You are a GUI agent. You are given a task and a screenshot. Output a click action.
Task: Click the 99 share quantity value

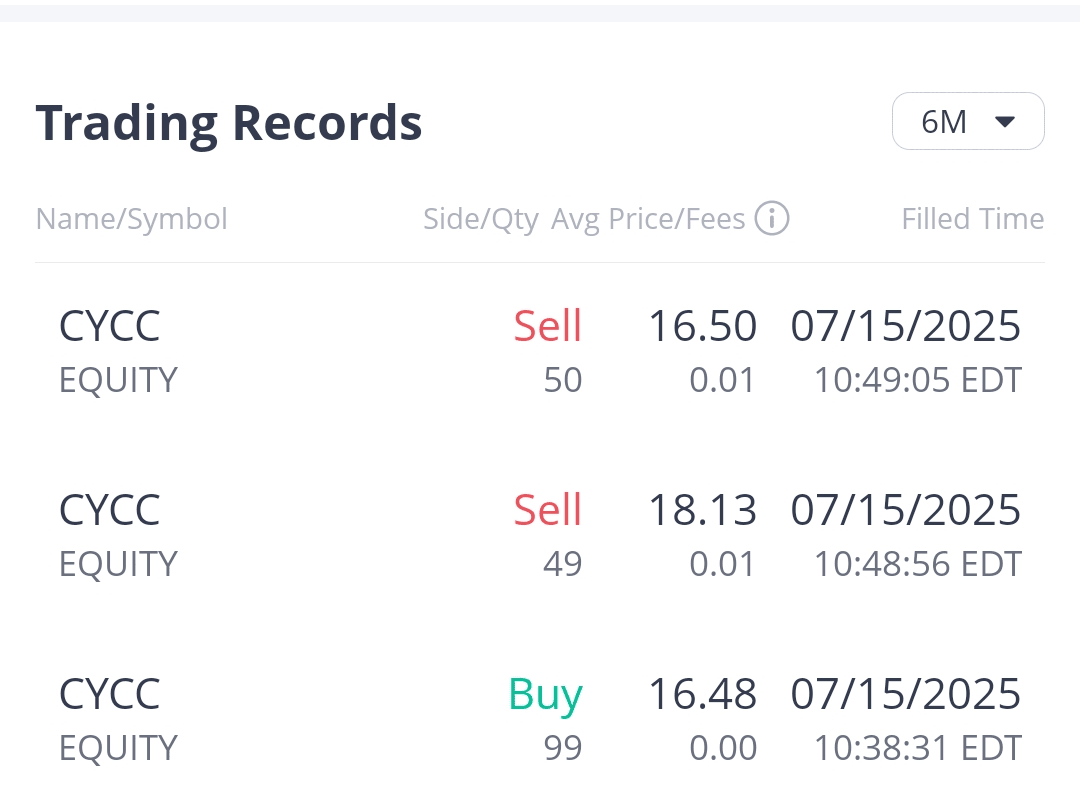pos(562,748)
